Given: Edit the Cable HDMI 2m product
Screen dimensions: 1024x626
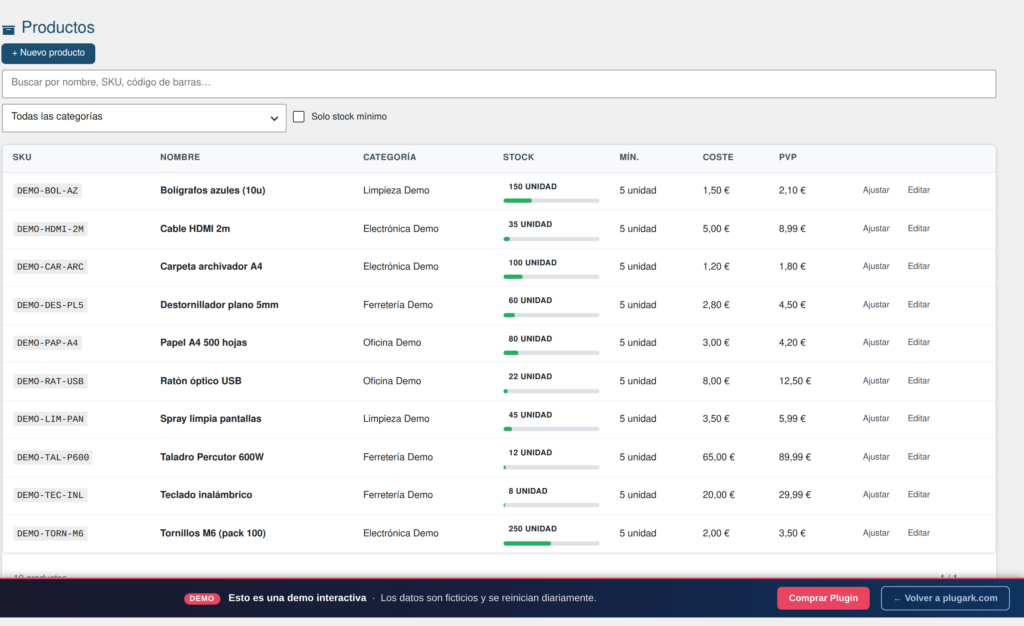Looking at the screenshot, I should 919,228.
